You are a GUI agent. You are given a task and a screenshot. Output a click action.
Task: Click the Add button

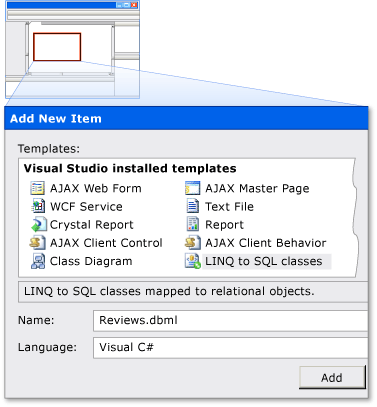[x=332, y=378]
